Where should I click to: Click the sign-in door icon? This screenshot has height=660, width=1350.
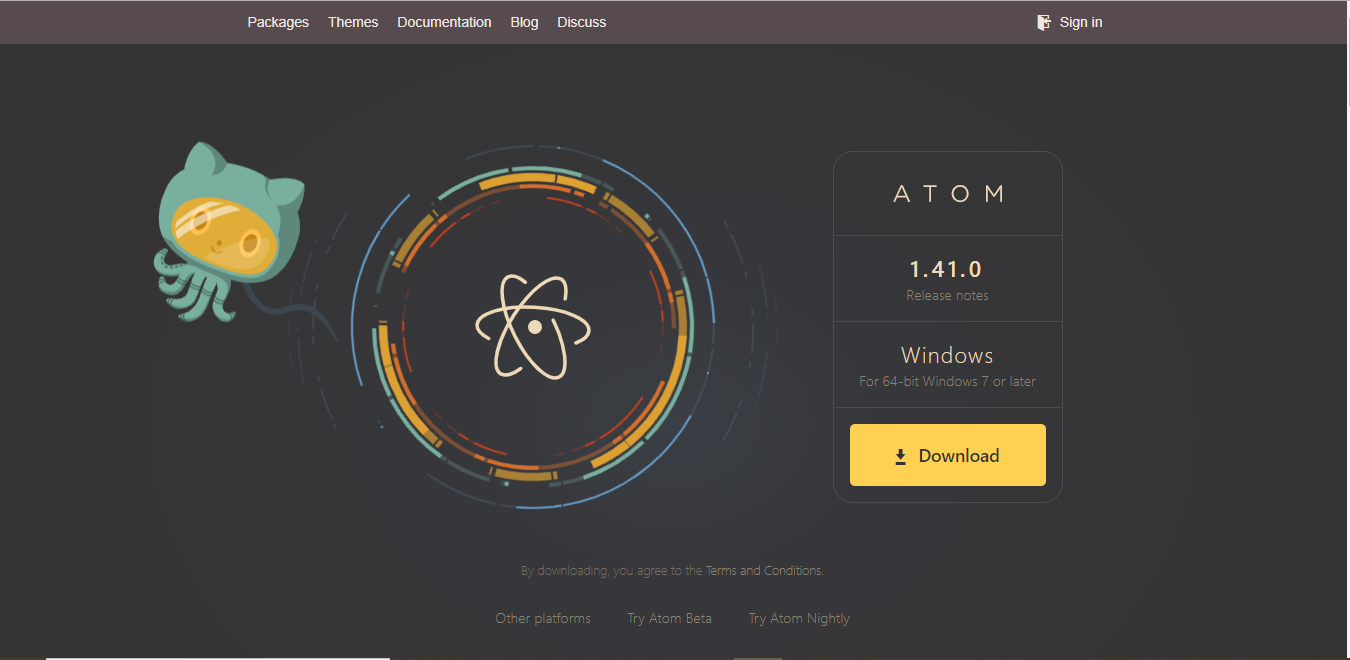pyautogui.click(x=1044, y=22)
